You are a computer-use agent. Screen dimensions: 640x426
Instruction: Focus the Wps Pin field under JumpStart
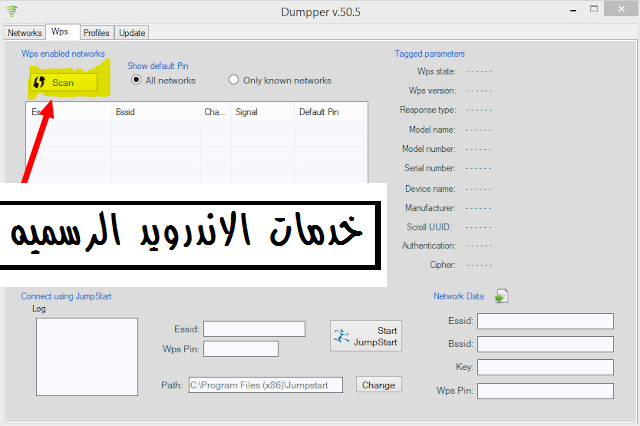(241, 349)
